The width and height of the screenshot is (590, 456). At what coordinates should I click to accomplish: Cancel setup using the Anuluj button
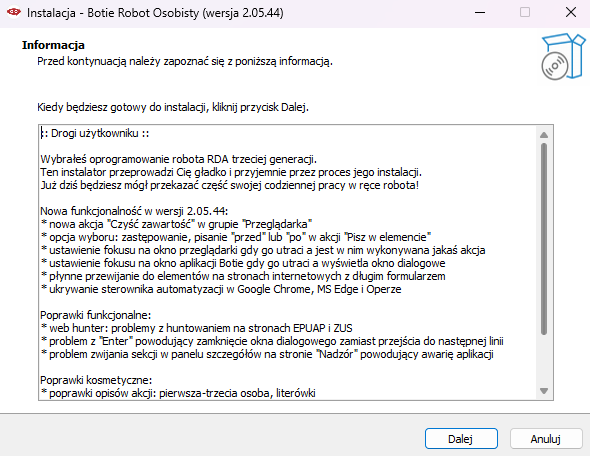546,439
